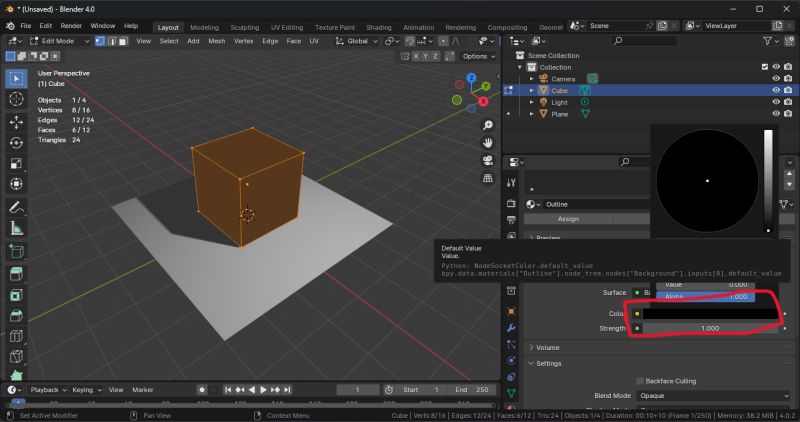This screenshot has height=422, width=800.
Task: Open the Modifiers wrench tab in Properties
Action: click(511, 328)
